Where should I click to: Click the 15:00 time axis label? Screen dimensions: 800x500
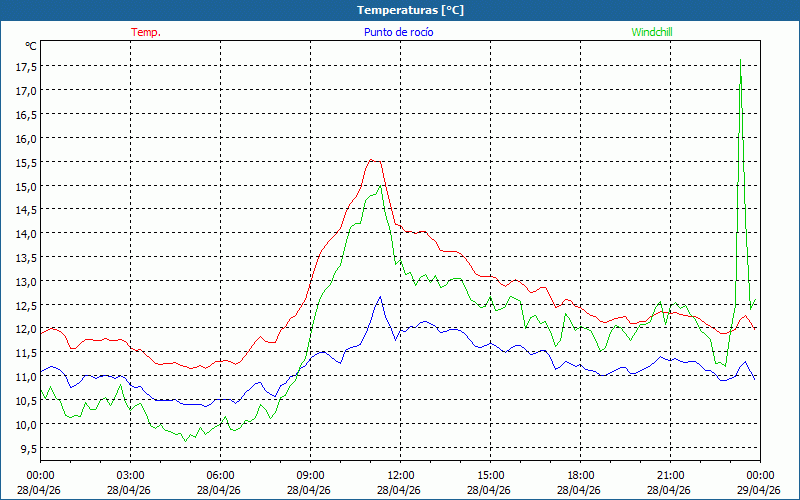(490, 475)
